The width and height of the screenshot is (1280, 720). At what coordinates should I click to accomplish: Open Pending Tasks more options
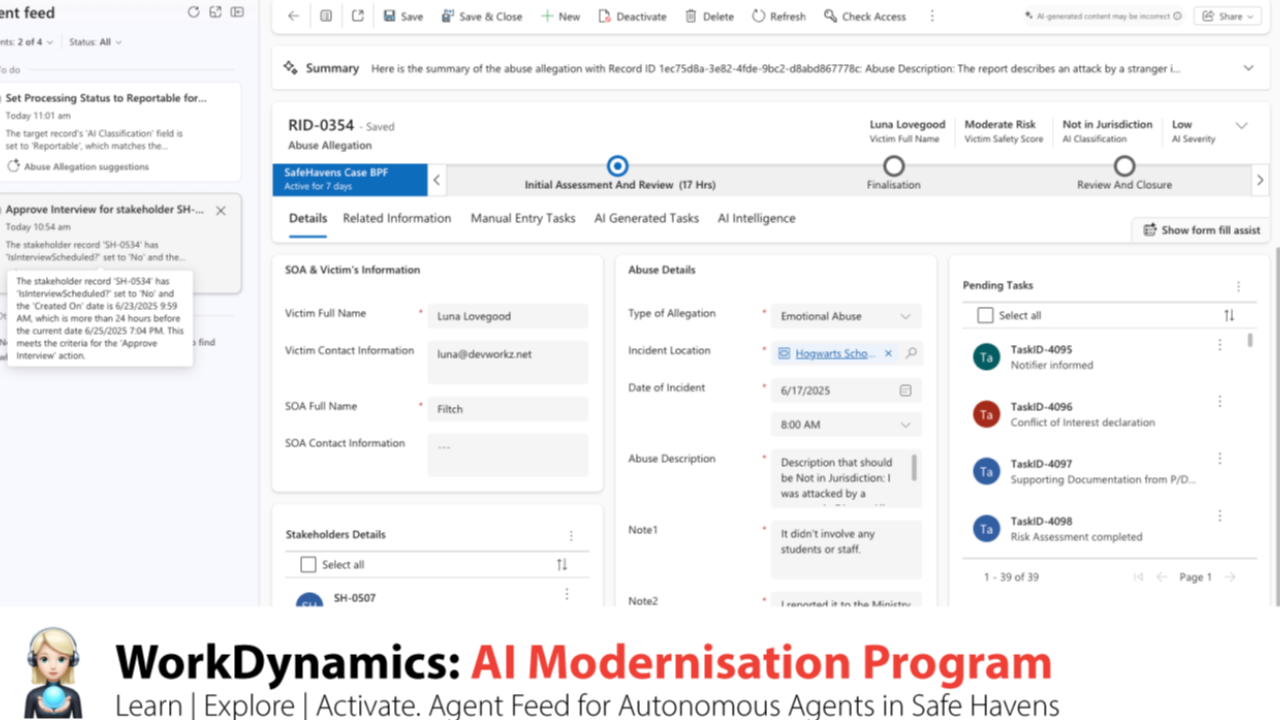(1238, 286)
